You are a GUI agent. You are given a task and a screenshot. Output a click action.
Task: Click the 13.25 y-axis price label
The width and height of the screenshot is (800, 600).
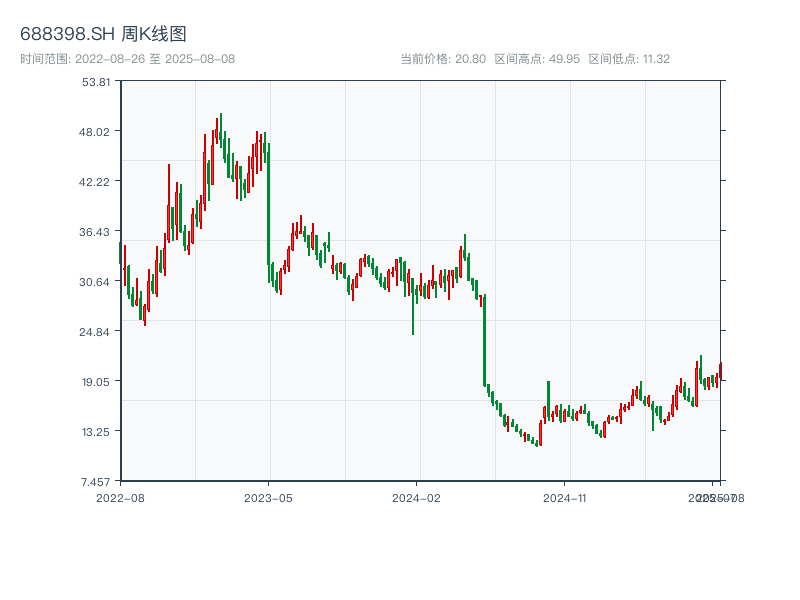[97, 432]
